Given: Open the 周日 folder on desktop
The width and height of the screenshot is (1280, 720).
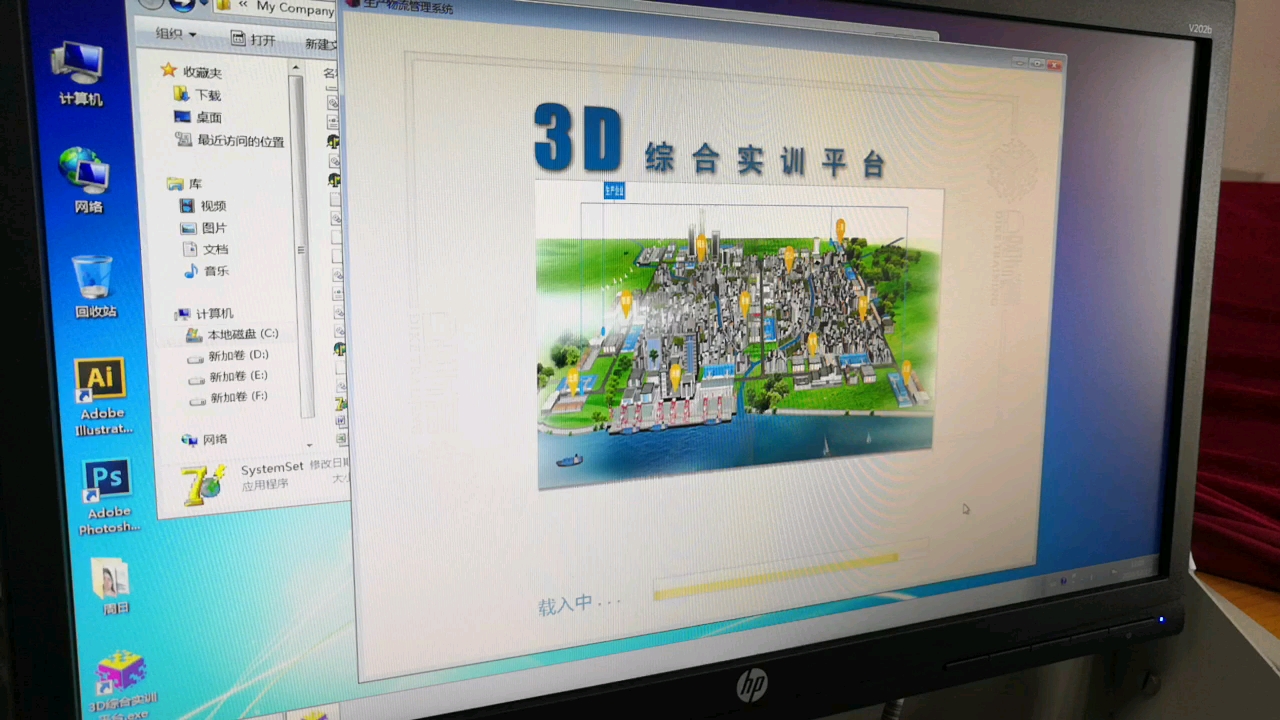Looking at the screenshot, I should (112, 586).
